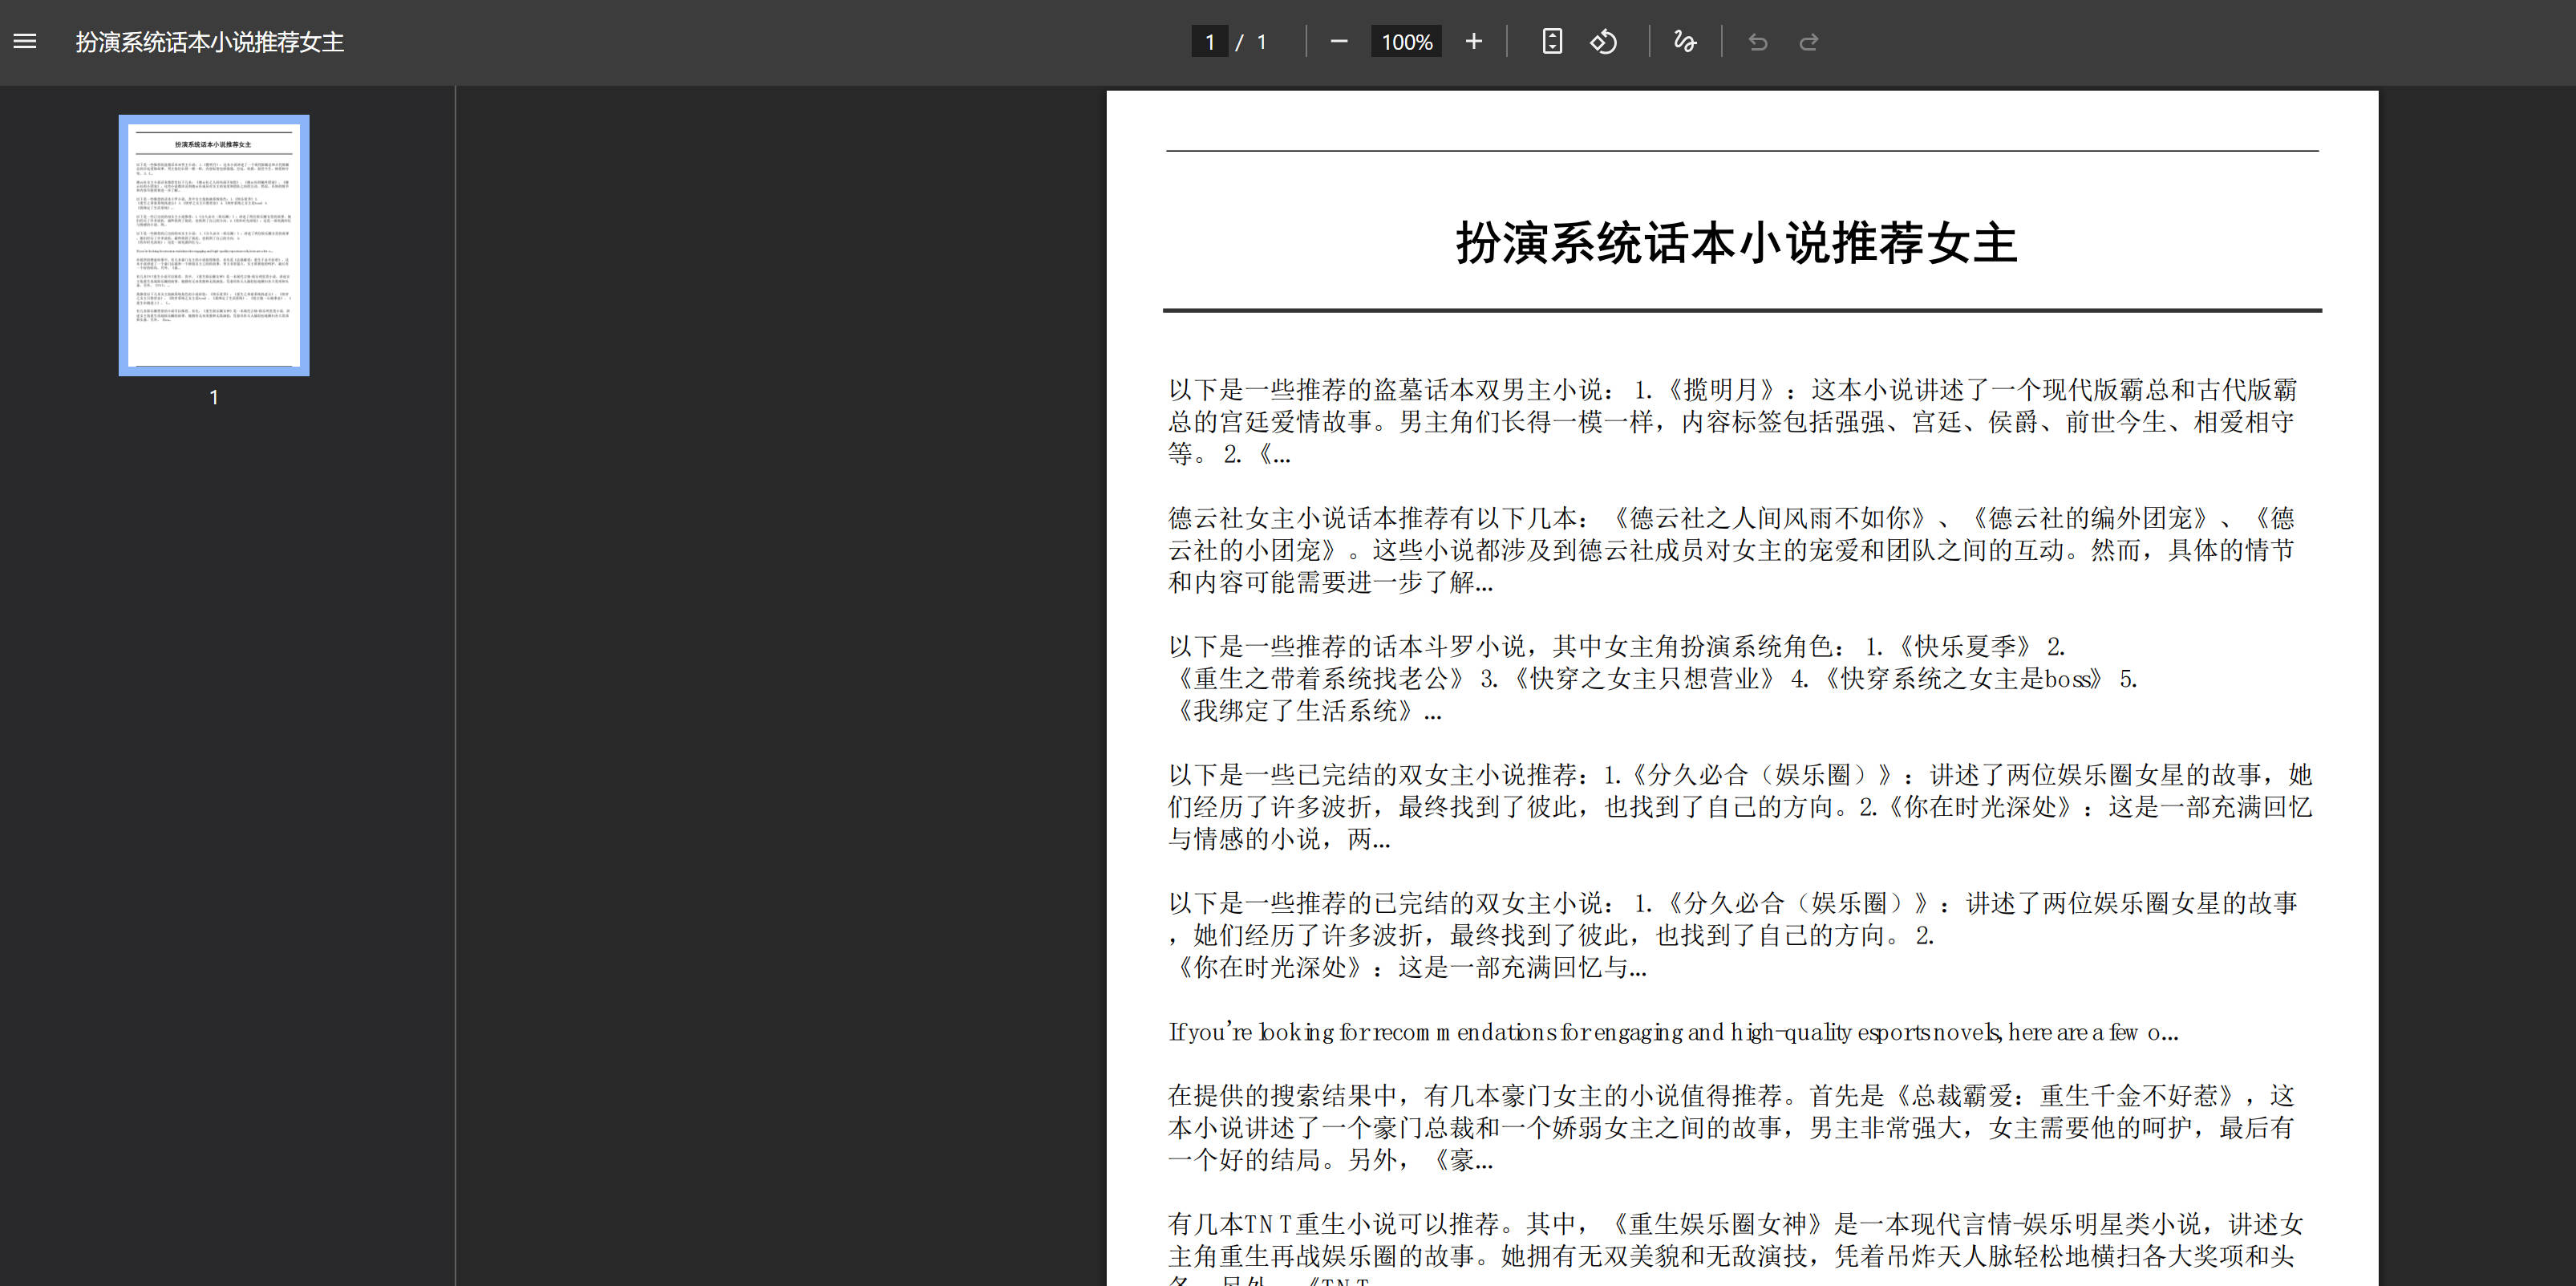Click the zoom in plus icon
Viewport: 2576px width, 1286px height.
(x=1473, y=41)
